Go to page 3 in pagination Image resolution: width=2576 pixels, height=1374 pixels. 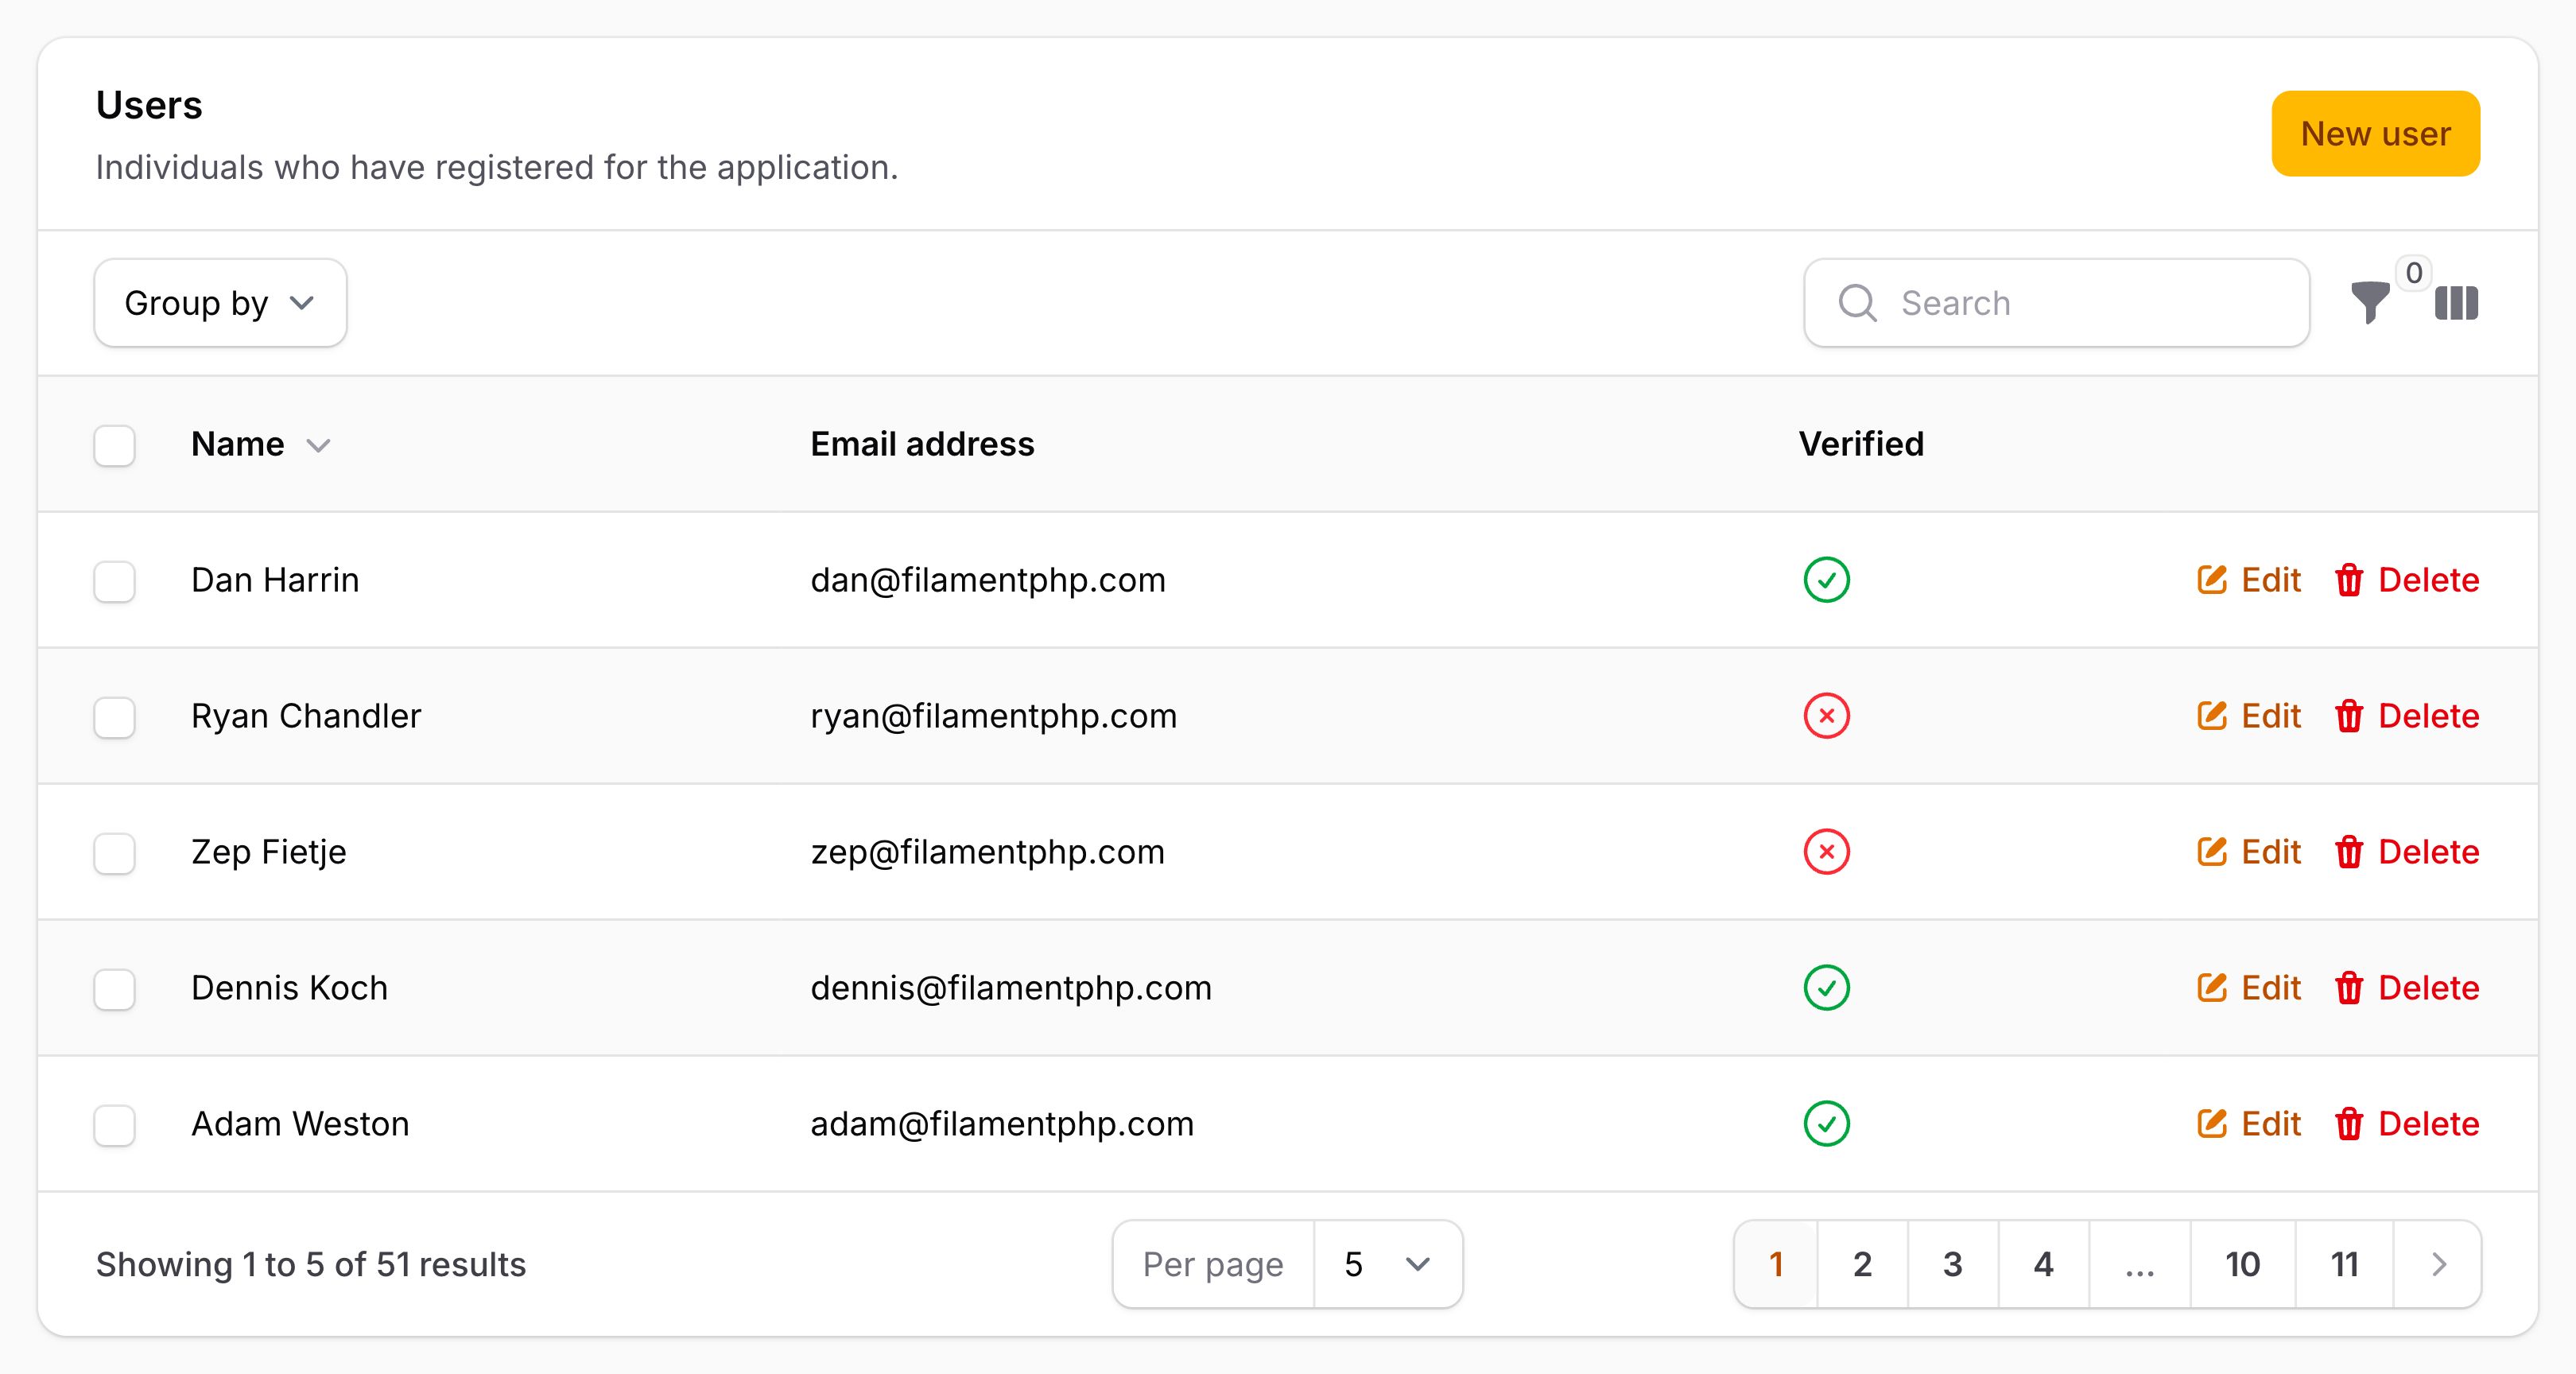click(x=1952, y=1264)
